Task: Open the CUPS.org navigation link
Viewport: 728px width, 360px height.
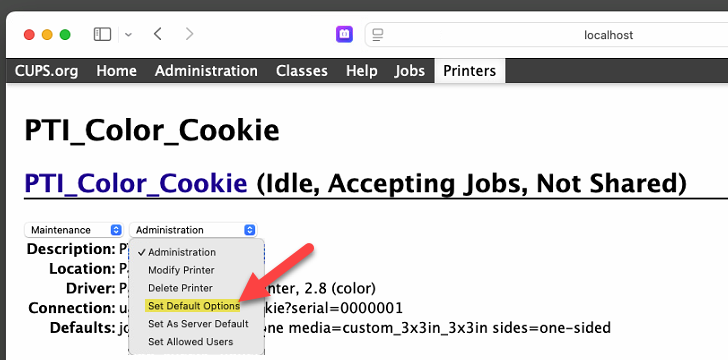Action: 46,71
